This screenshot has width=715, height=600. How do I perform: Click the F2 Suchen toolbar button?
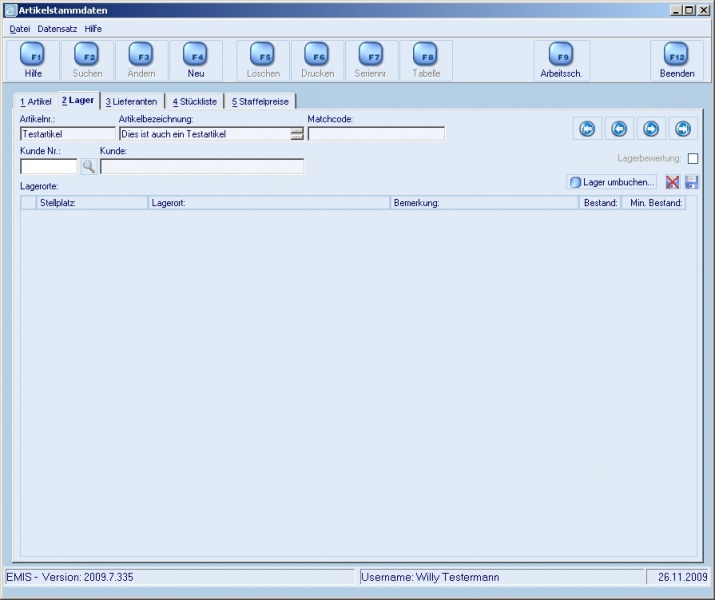[x=87, y=61]
